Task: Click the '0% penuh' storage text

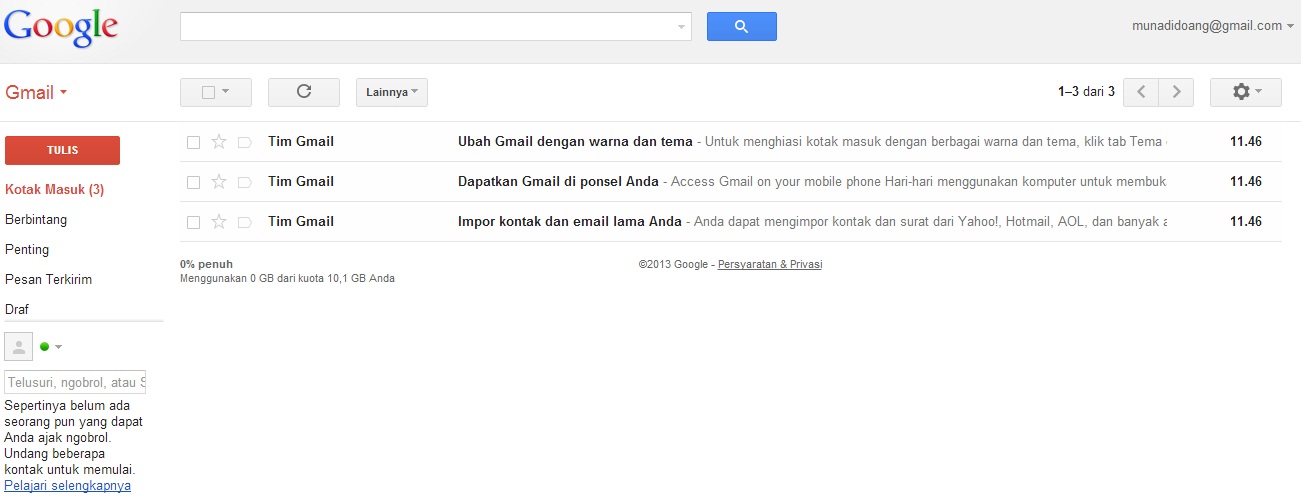Action: (x=206, y=265)
